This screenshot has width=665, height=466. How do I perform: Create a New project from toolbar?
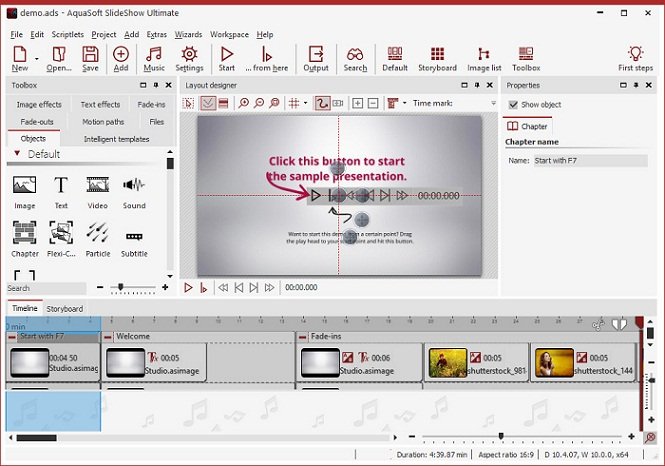pyautogui.click(x=20, y=59)
